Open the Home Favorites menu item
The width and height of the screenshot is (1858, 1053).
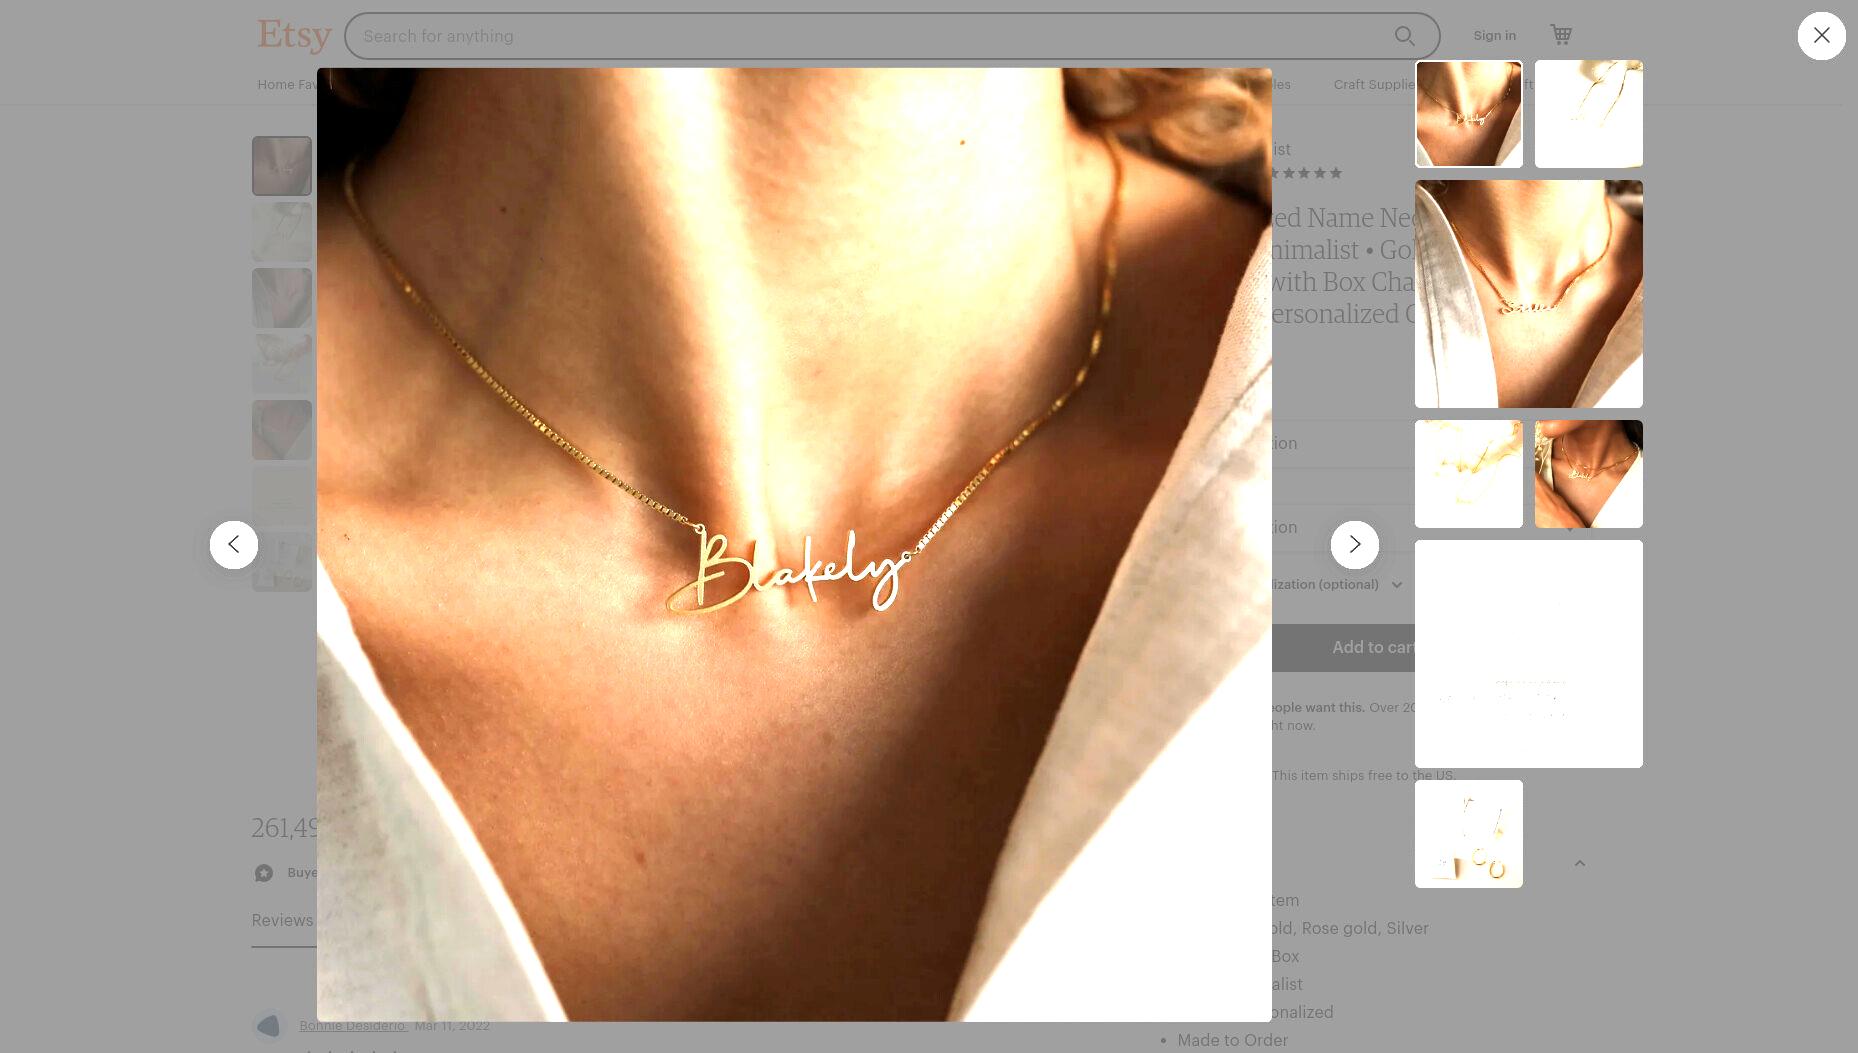point(287,85)
